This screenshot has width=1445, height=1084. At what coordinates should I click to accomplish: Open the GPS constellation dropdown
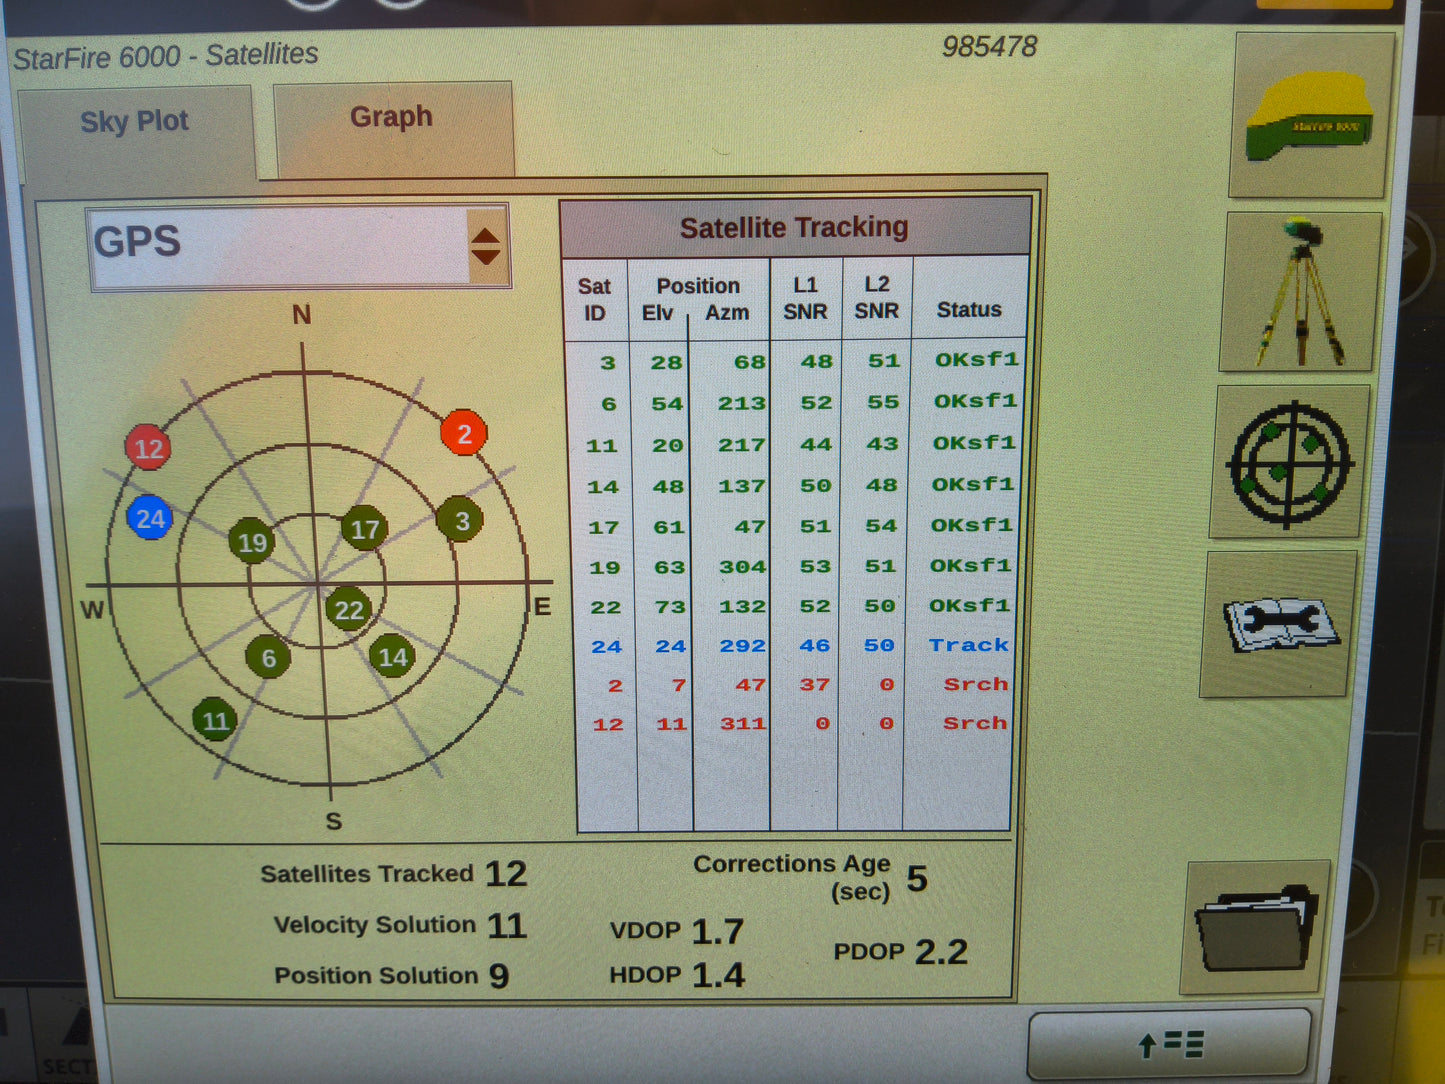tap(299, 247)
